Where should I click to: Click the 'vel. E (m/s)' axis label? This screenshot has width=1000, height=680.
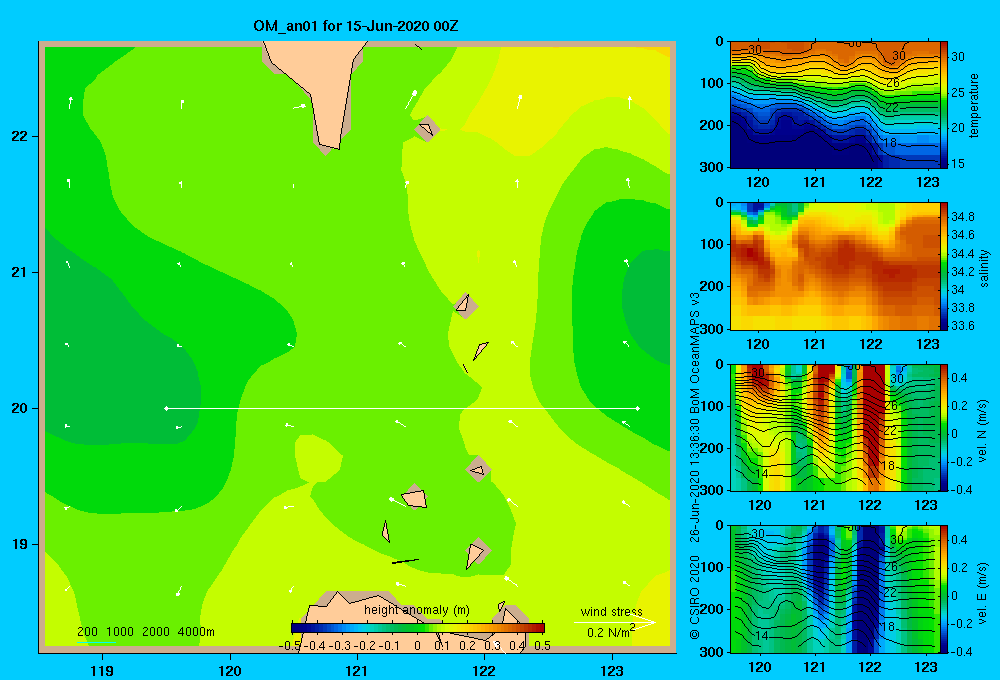tap(983, 592)
